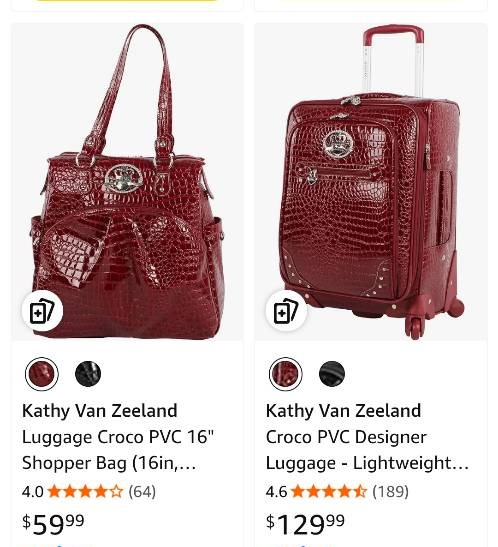Viewport: 498px width, 547px height.
Task: Tap the Kathy Van Zeeland brand name above the designer luggage title
Action: 344,411
